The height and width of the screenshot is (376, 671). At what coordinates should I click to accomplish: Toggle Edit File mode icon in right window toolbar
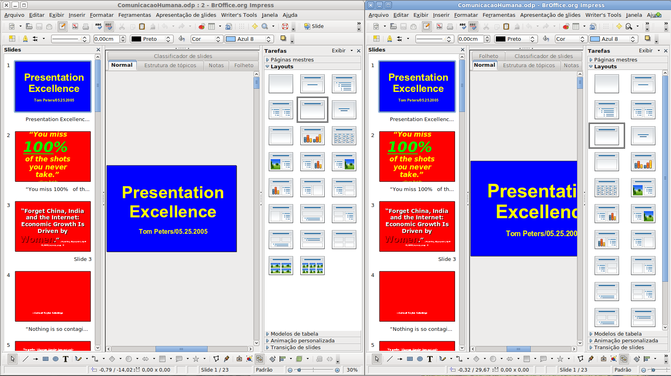click(x=427, y=27)
